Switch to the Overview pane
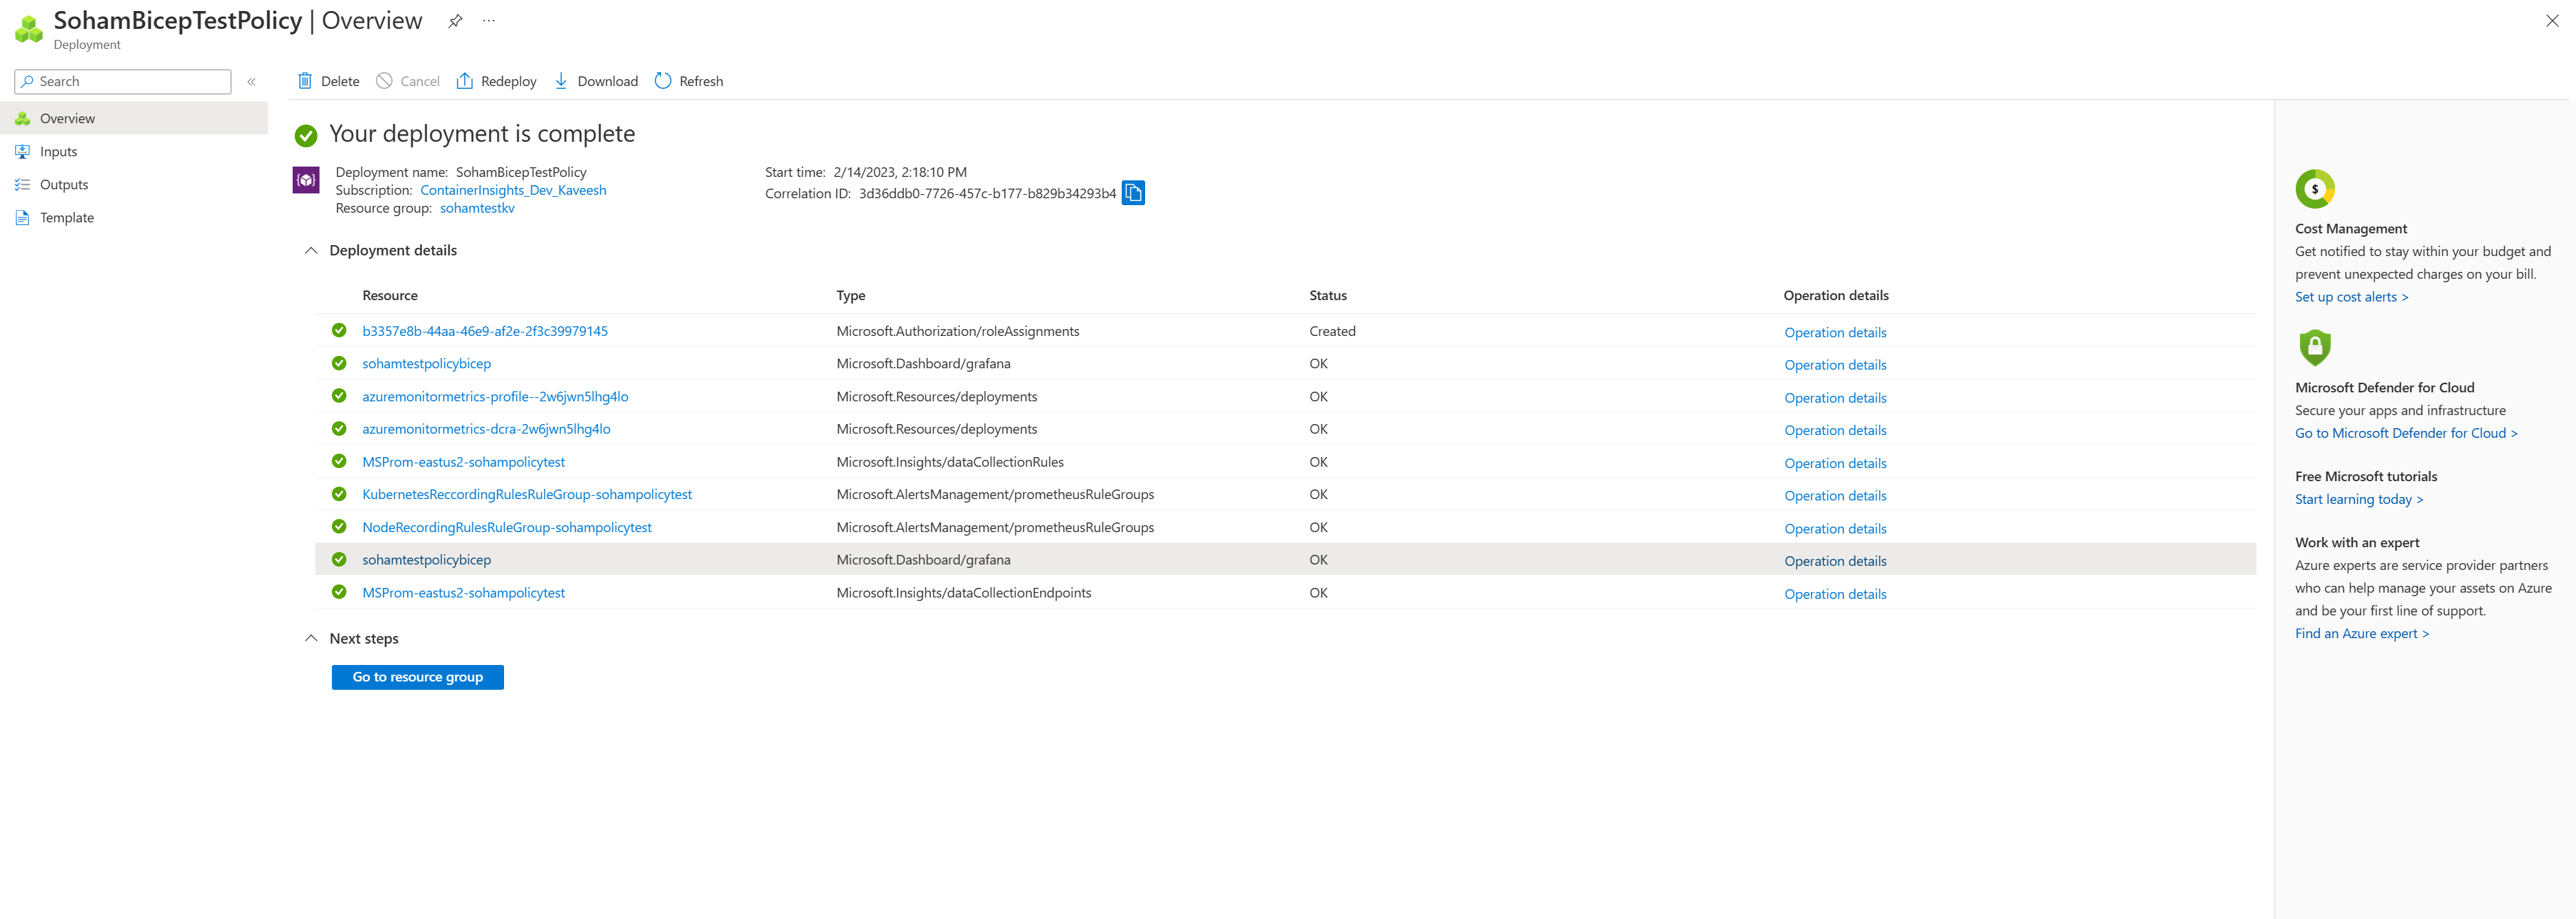Image resolution: width=2576 pixels, height=919 pixels. (68, 118)
